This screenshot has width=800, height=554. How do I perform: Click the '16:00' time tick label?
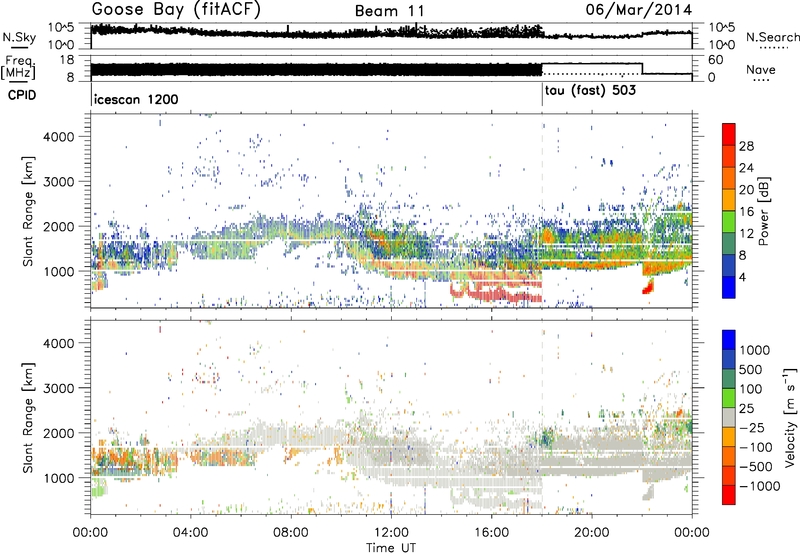[x=491, y=533]
